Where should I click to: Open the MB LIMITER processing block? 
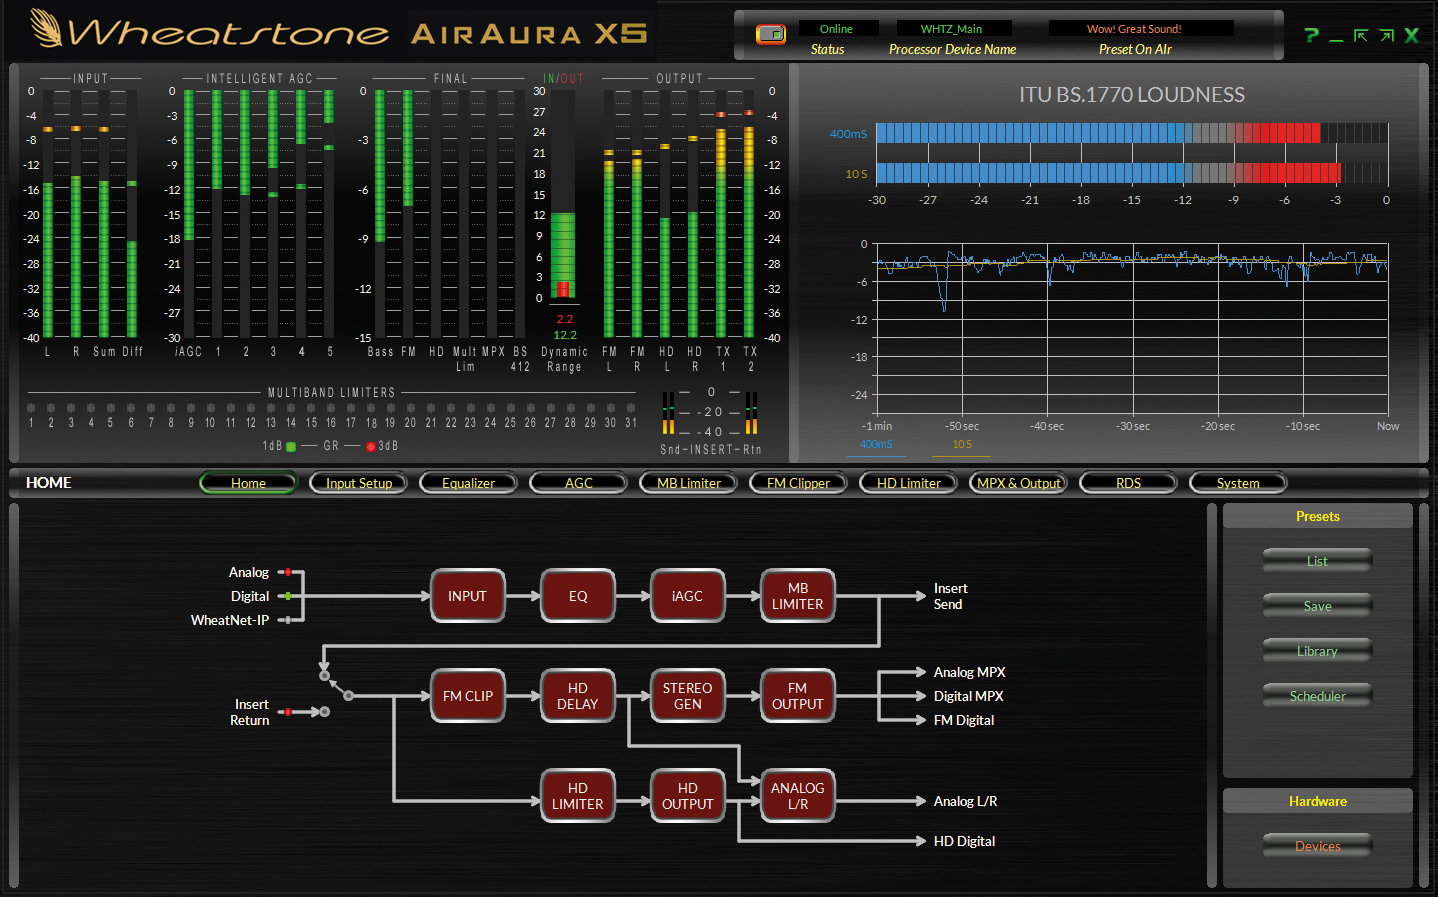click(798, 596)
